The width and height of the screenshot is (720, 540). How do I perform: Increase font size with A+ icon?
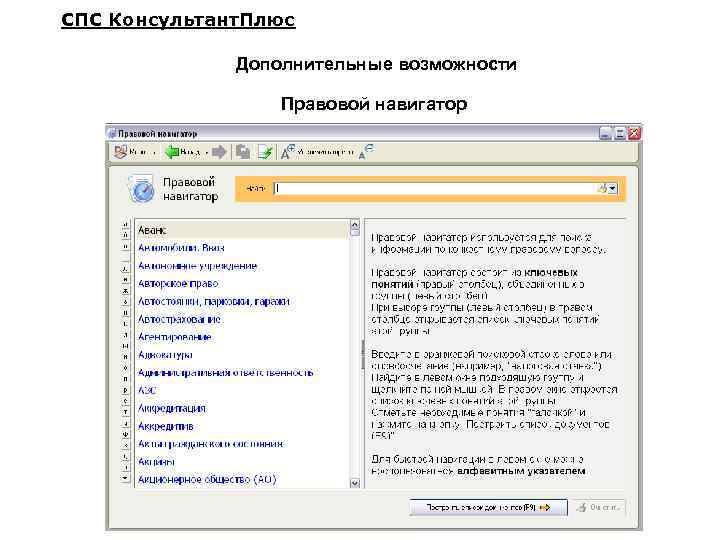pyautogui.click(x=288, y=152)
